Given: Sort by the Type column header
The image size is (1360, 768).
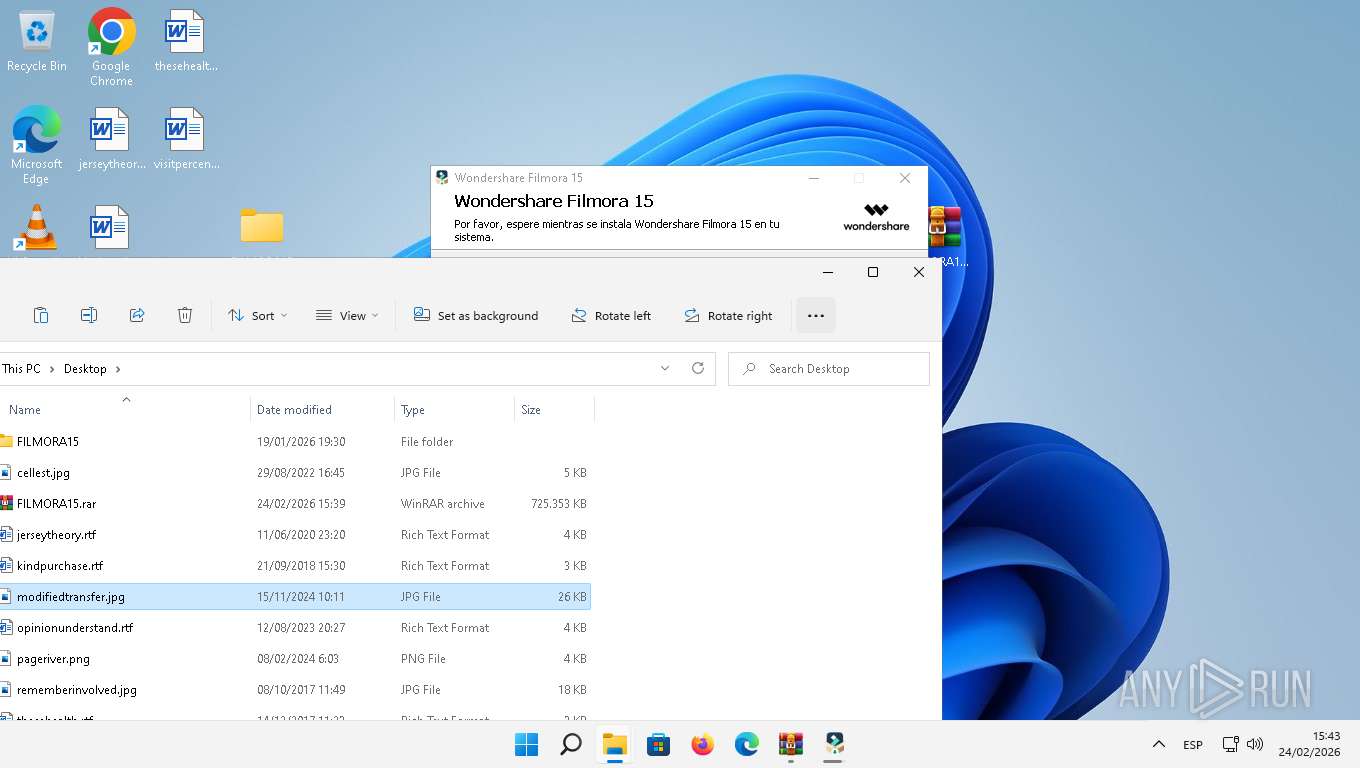Looking at the screenshot, I should click(454, 409).
